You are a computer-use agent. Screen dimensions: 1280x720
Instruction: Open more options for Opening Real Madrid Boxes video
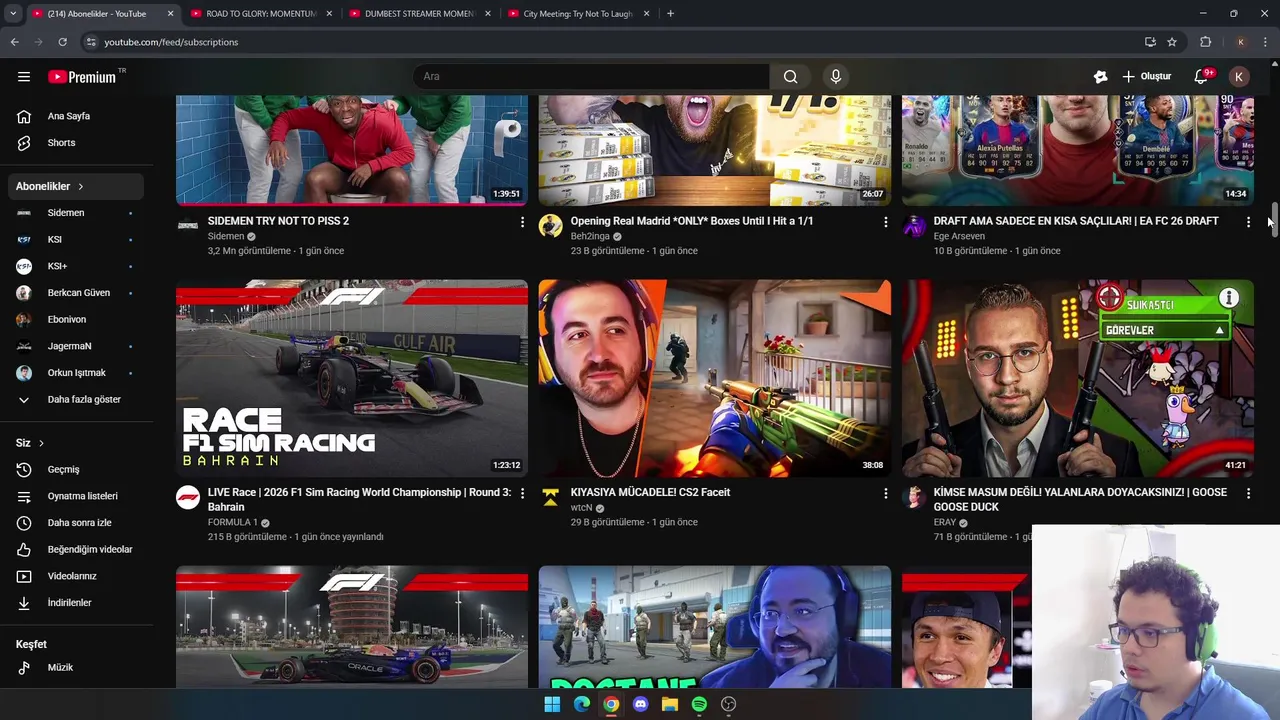click(885, 222)
